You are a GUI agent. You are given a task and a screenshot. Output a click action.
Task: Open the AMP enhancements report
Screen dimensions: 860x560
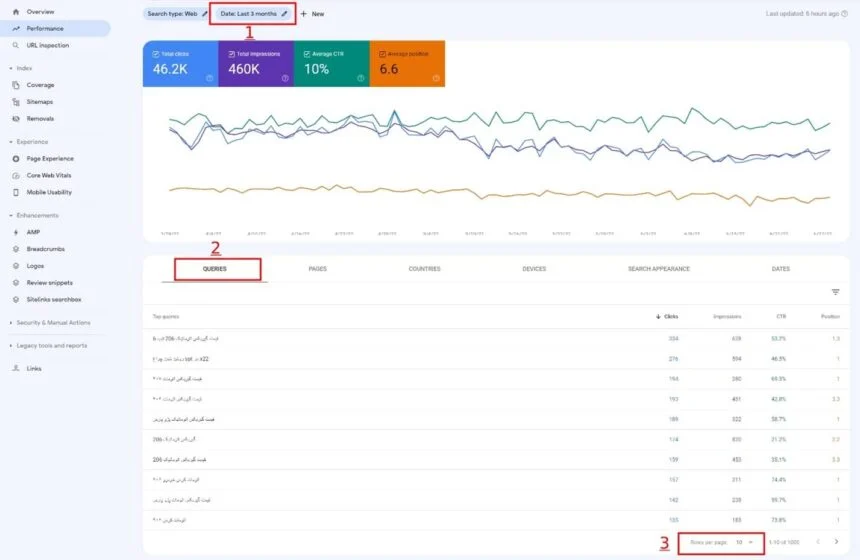[x=33, y=232]
